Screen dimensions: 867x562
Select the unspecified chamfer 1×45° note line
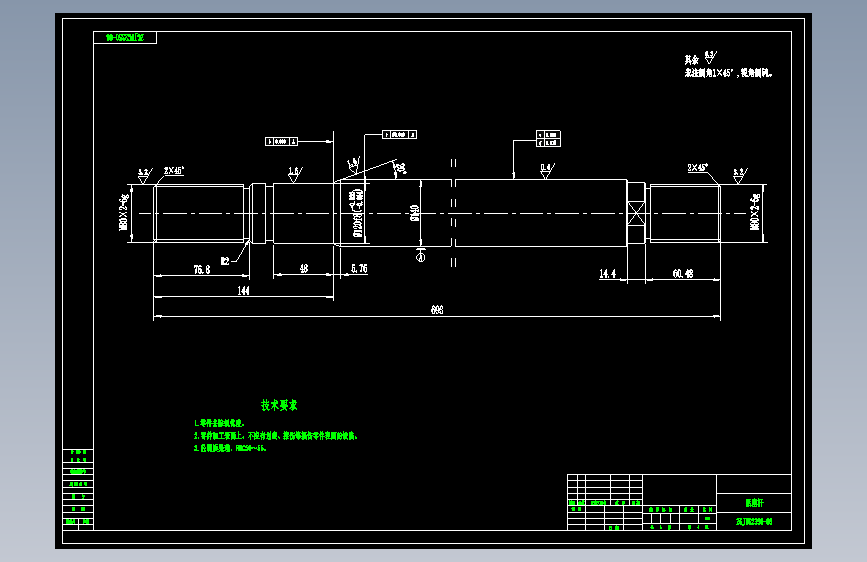[x=728, y=73]
